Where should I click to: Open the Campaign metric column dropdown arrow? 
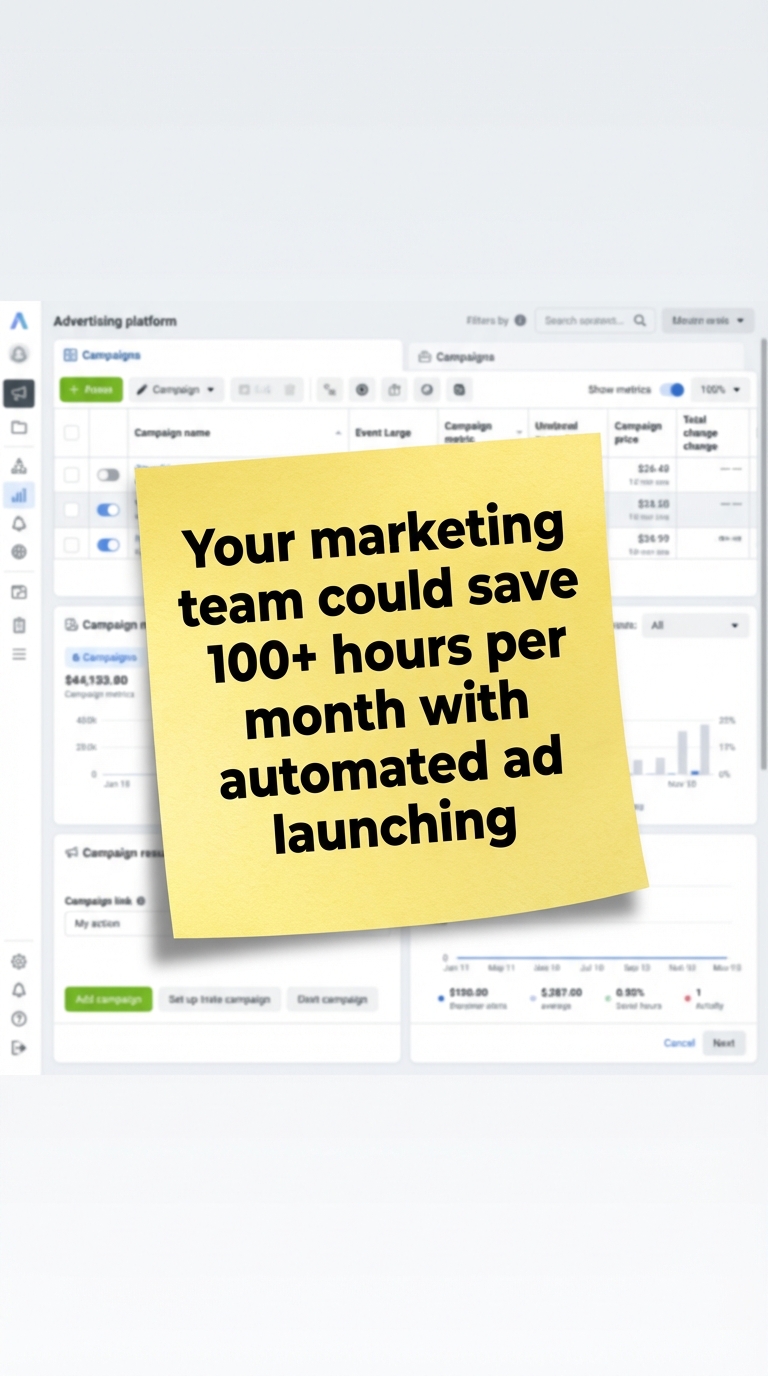pos(519,433)
